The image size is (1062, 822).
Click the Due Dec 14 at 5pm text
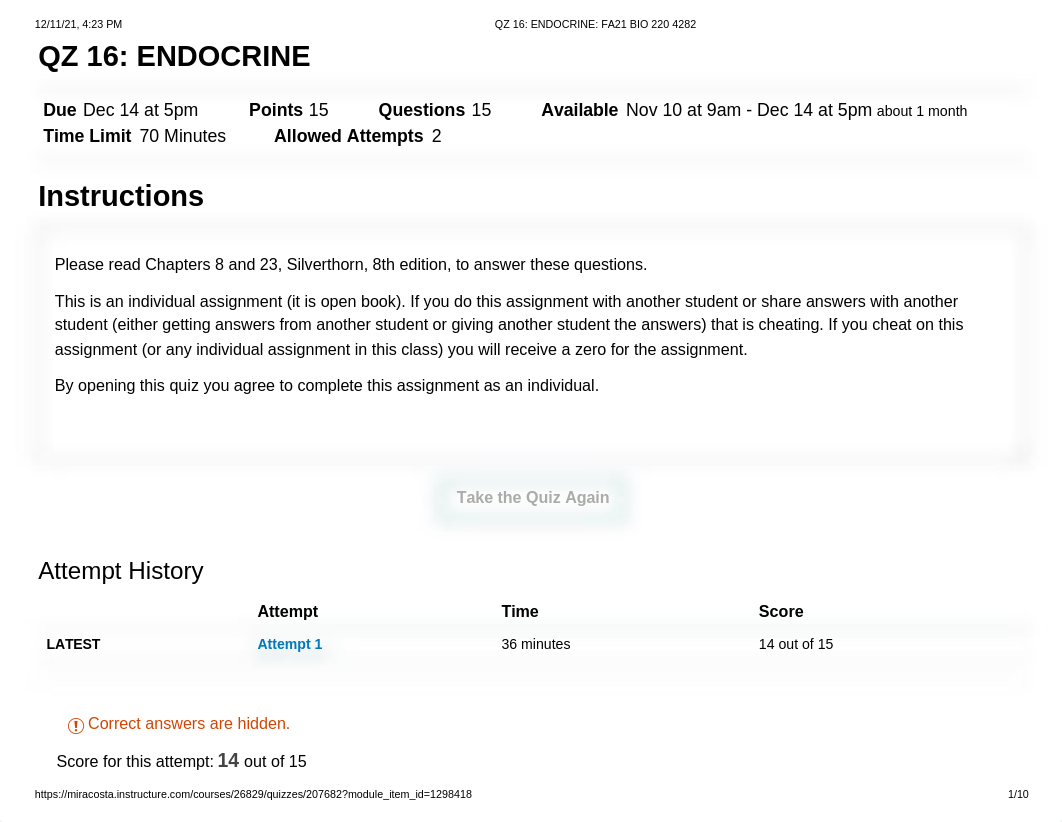pyautogui.click(x=121, y=110)
